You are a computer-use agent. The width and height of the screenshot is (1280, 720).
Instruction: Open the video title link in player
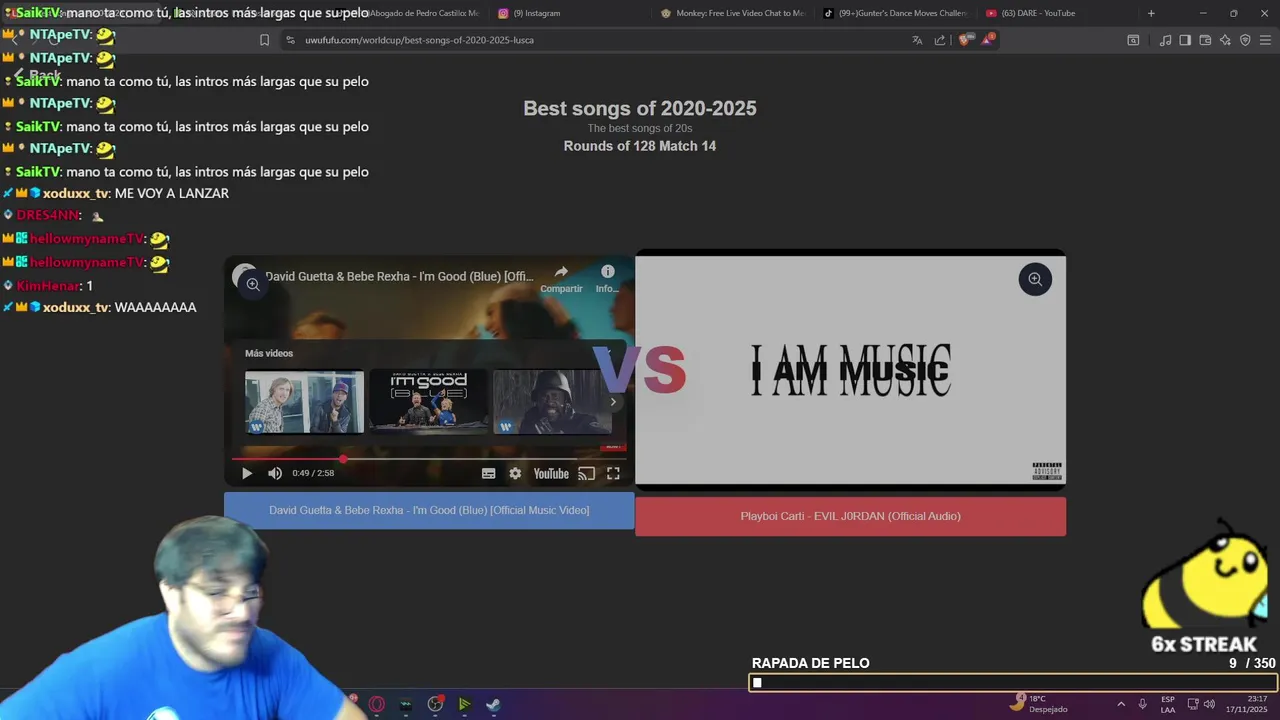click(x=399, y=276)
